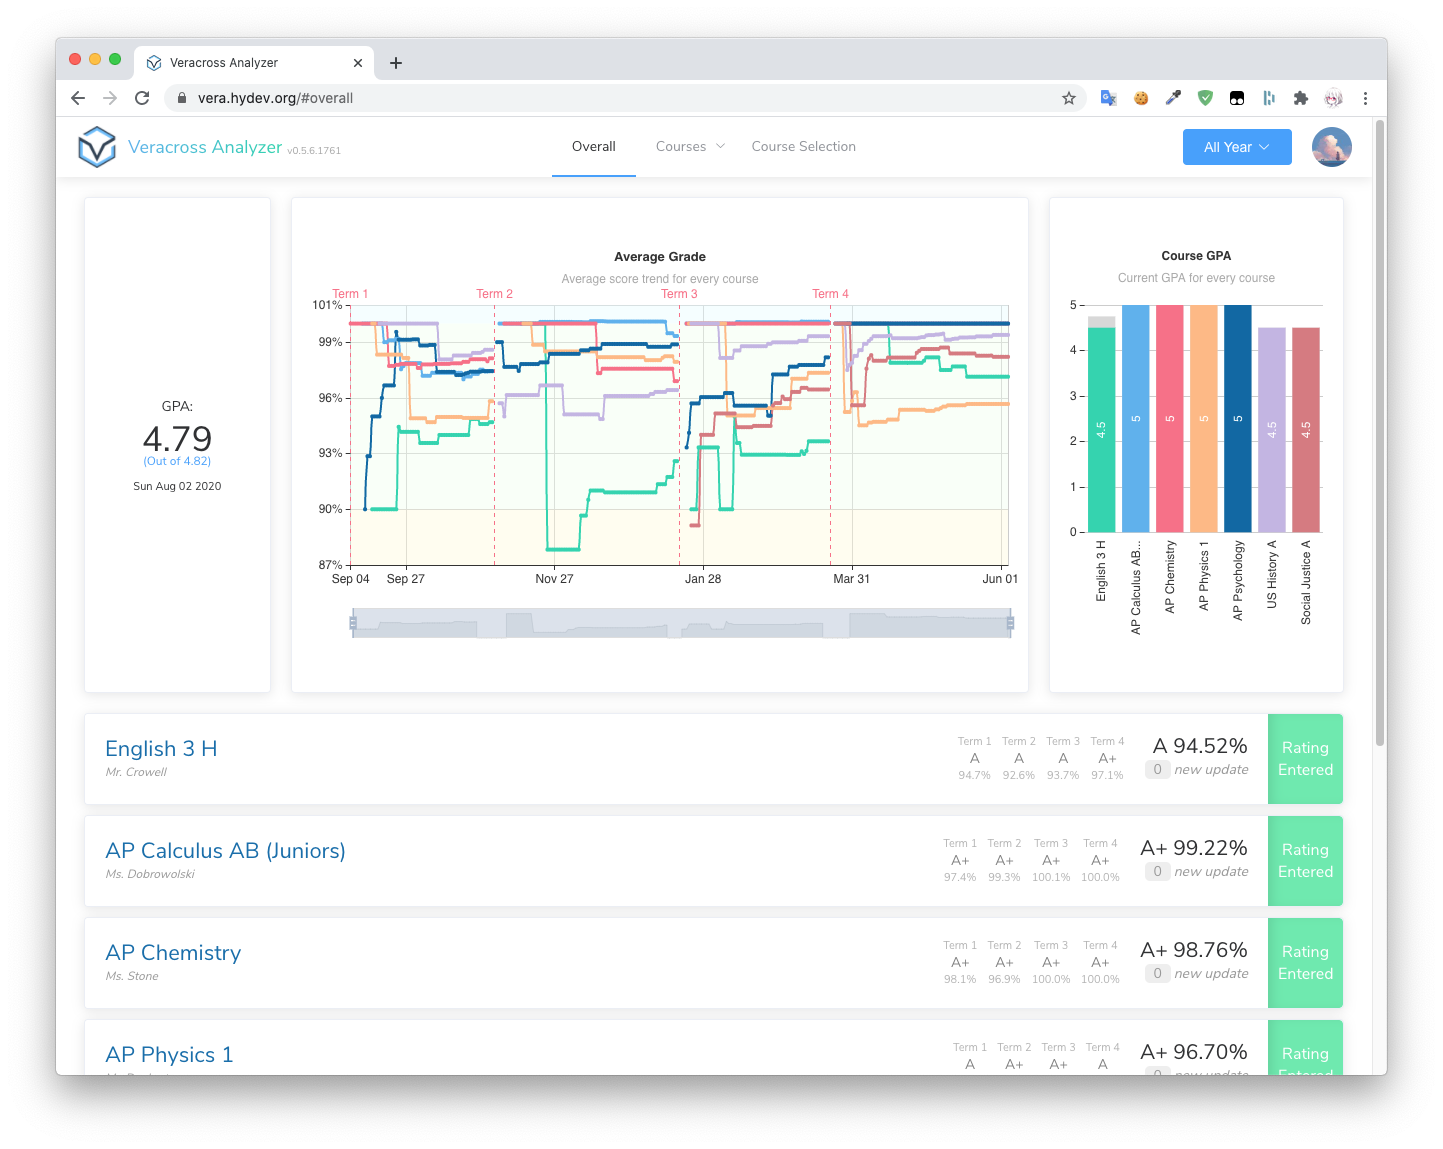Bookmark page with the star icon
Image resolution: width=1443 pixels, height=1149 pixels.
[1069, 98]
